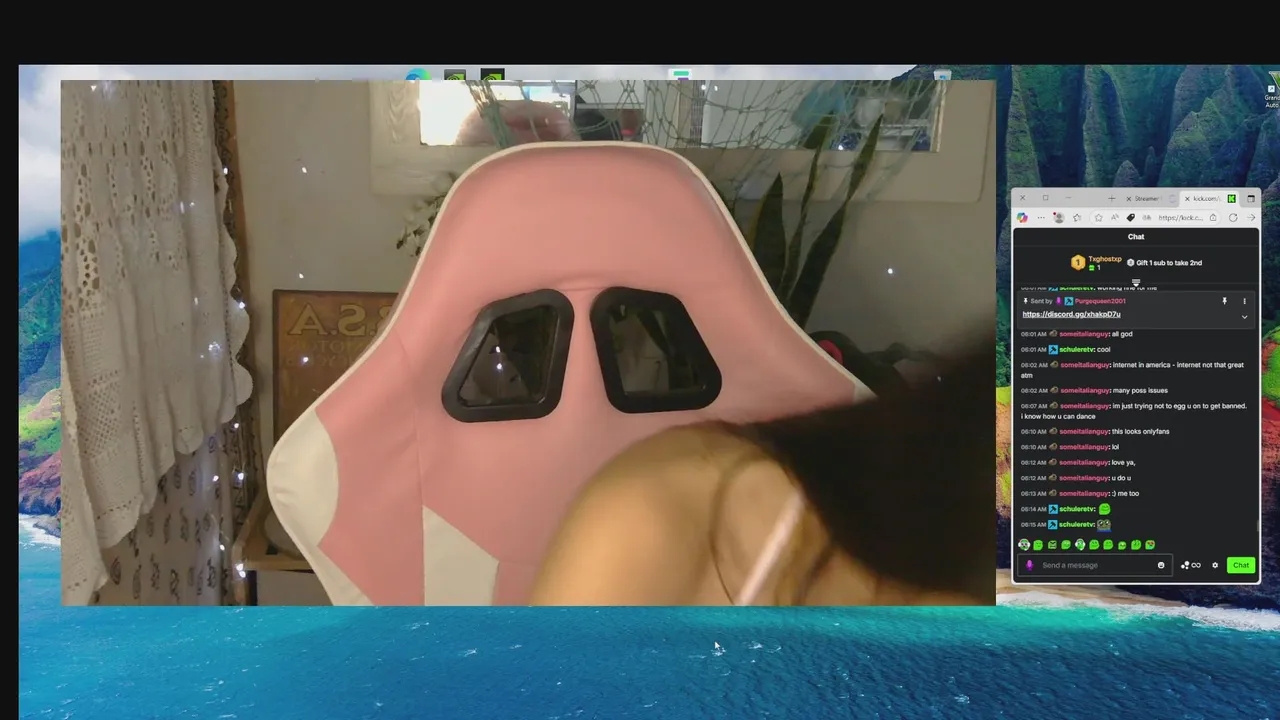The height and width of the screenshot is (720, 1280).
Task: Open the Edge profile avatar
Action: click(x=1059, y=217)
